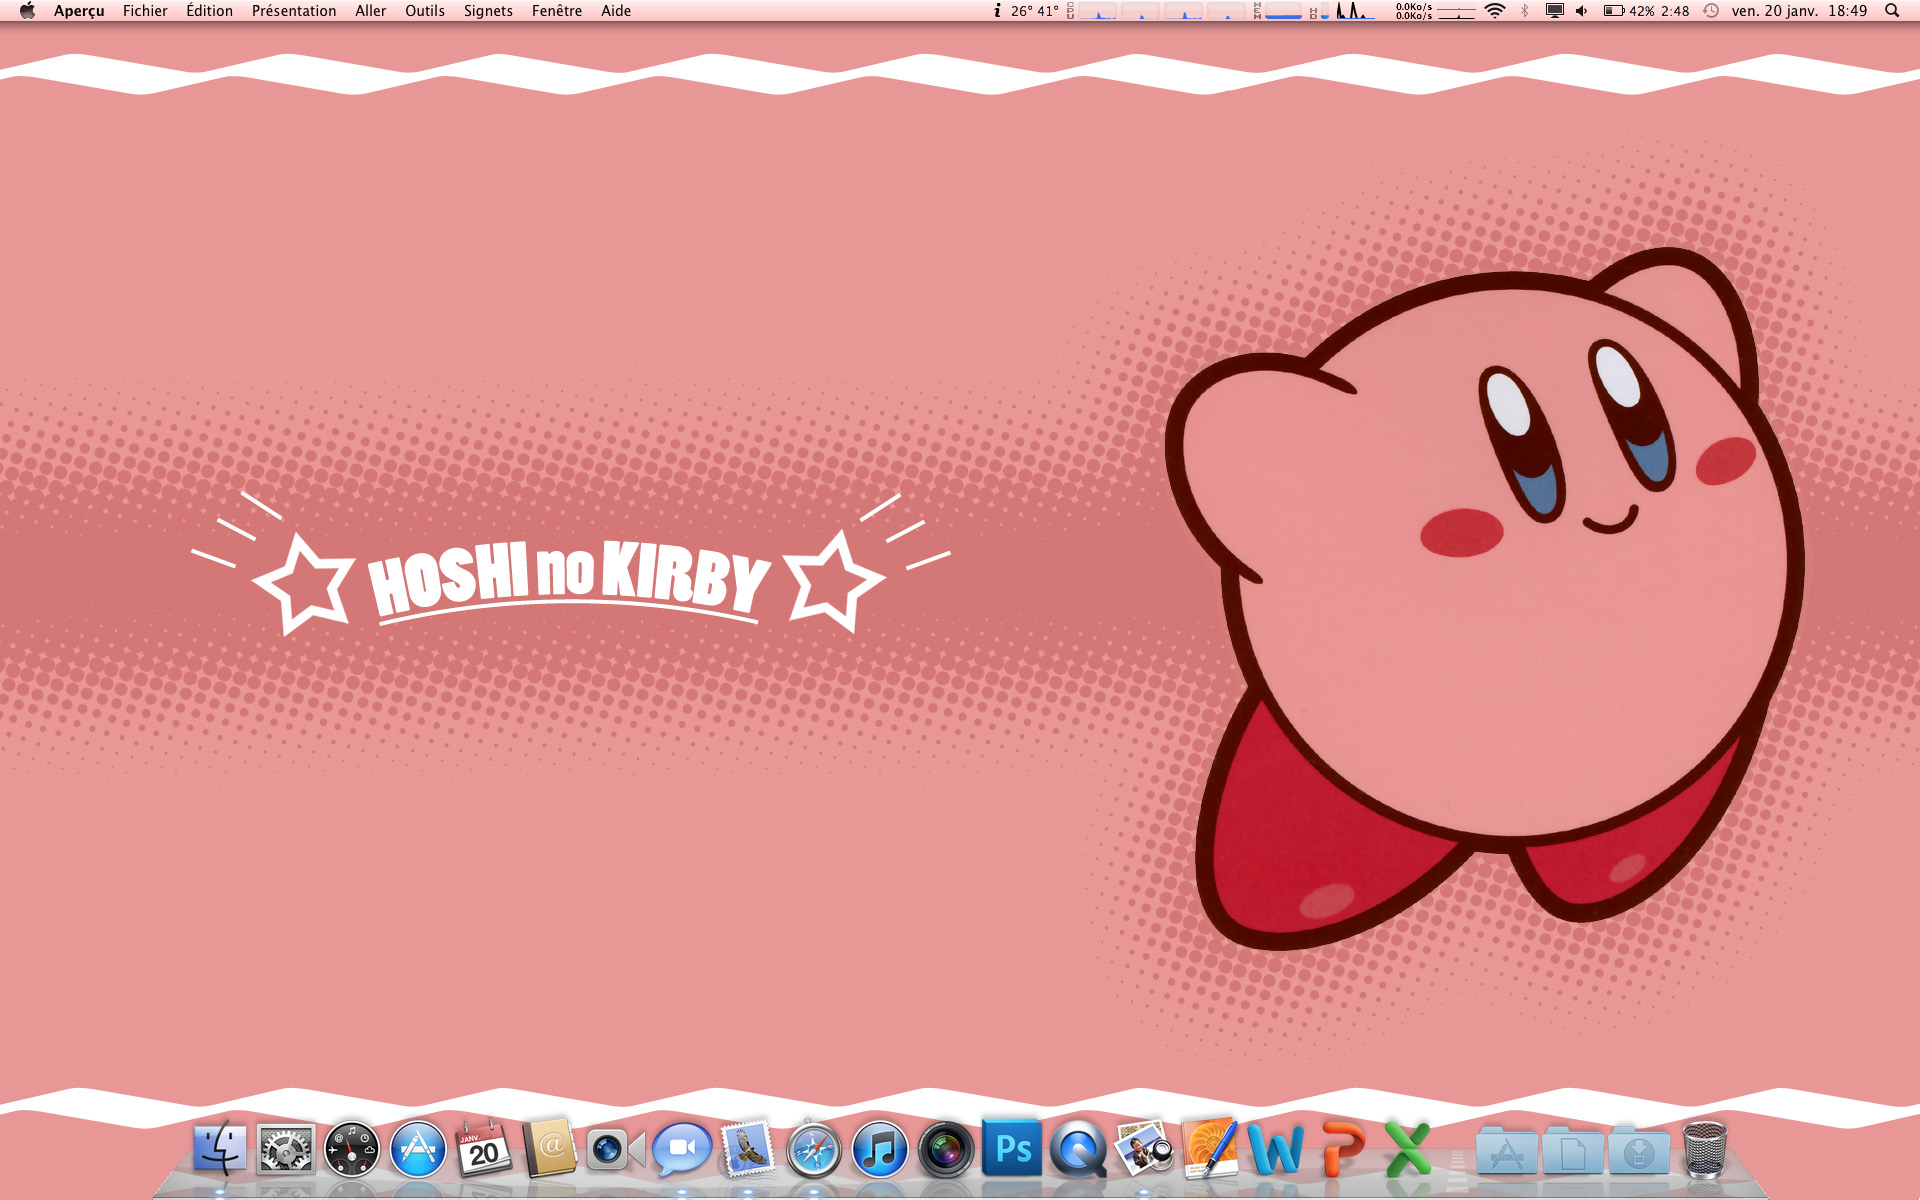Open the Fichier menu
The image size is (1920, 1200).
[145, 11]
